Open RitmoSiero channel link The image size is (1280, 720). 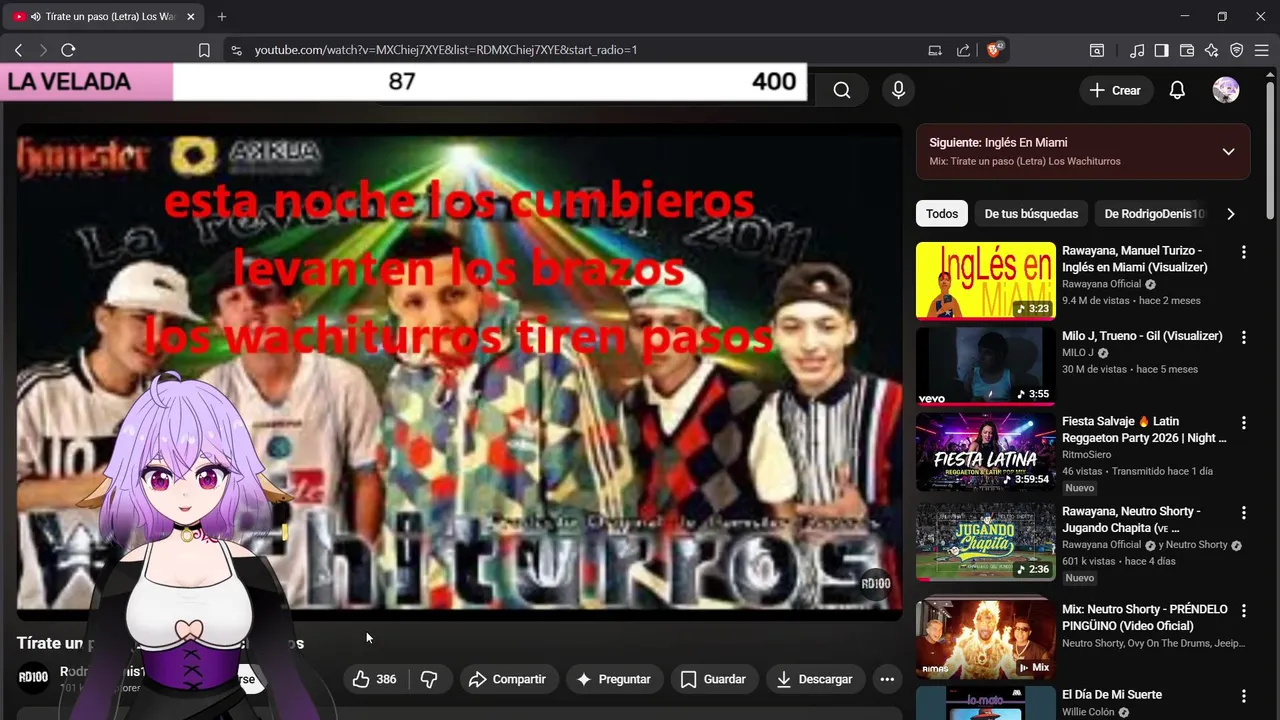pyautogui.click(x=1086, y=455)
